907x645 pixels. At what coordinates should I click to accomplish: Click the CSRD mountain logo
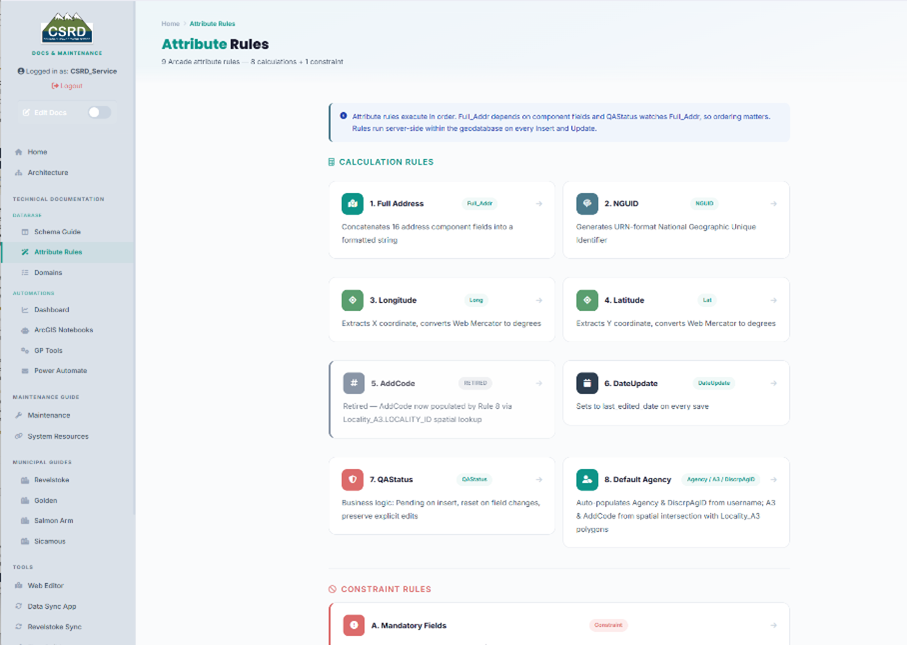pos(67,28)
